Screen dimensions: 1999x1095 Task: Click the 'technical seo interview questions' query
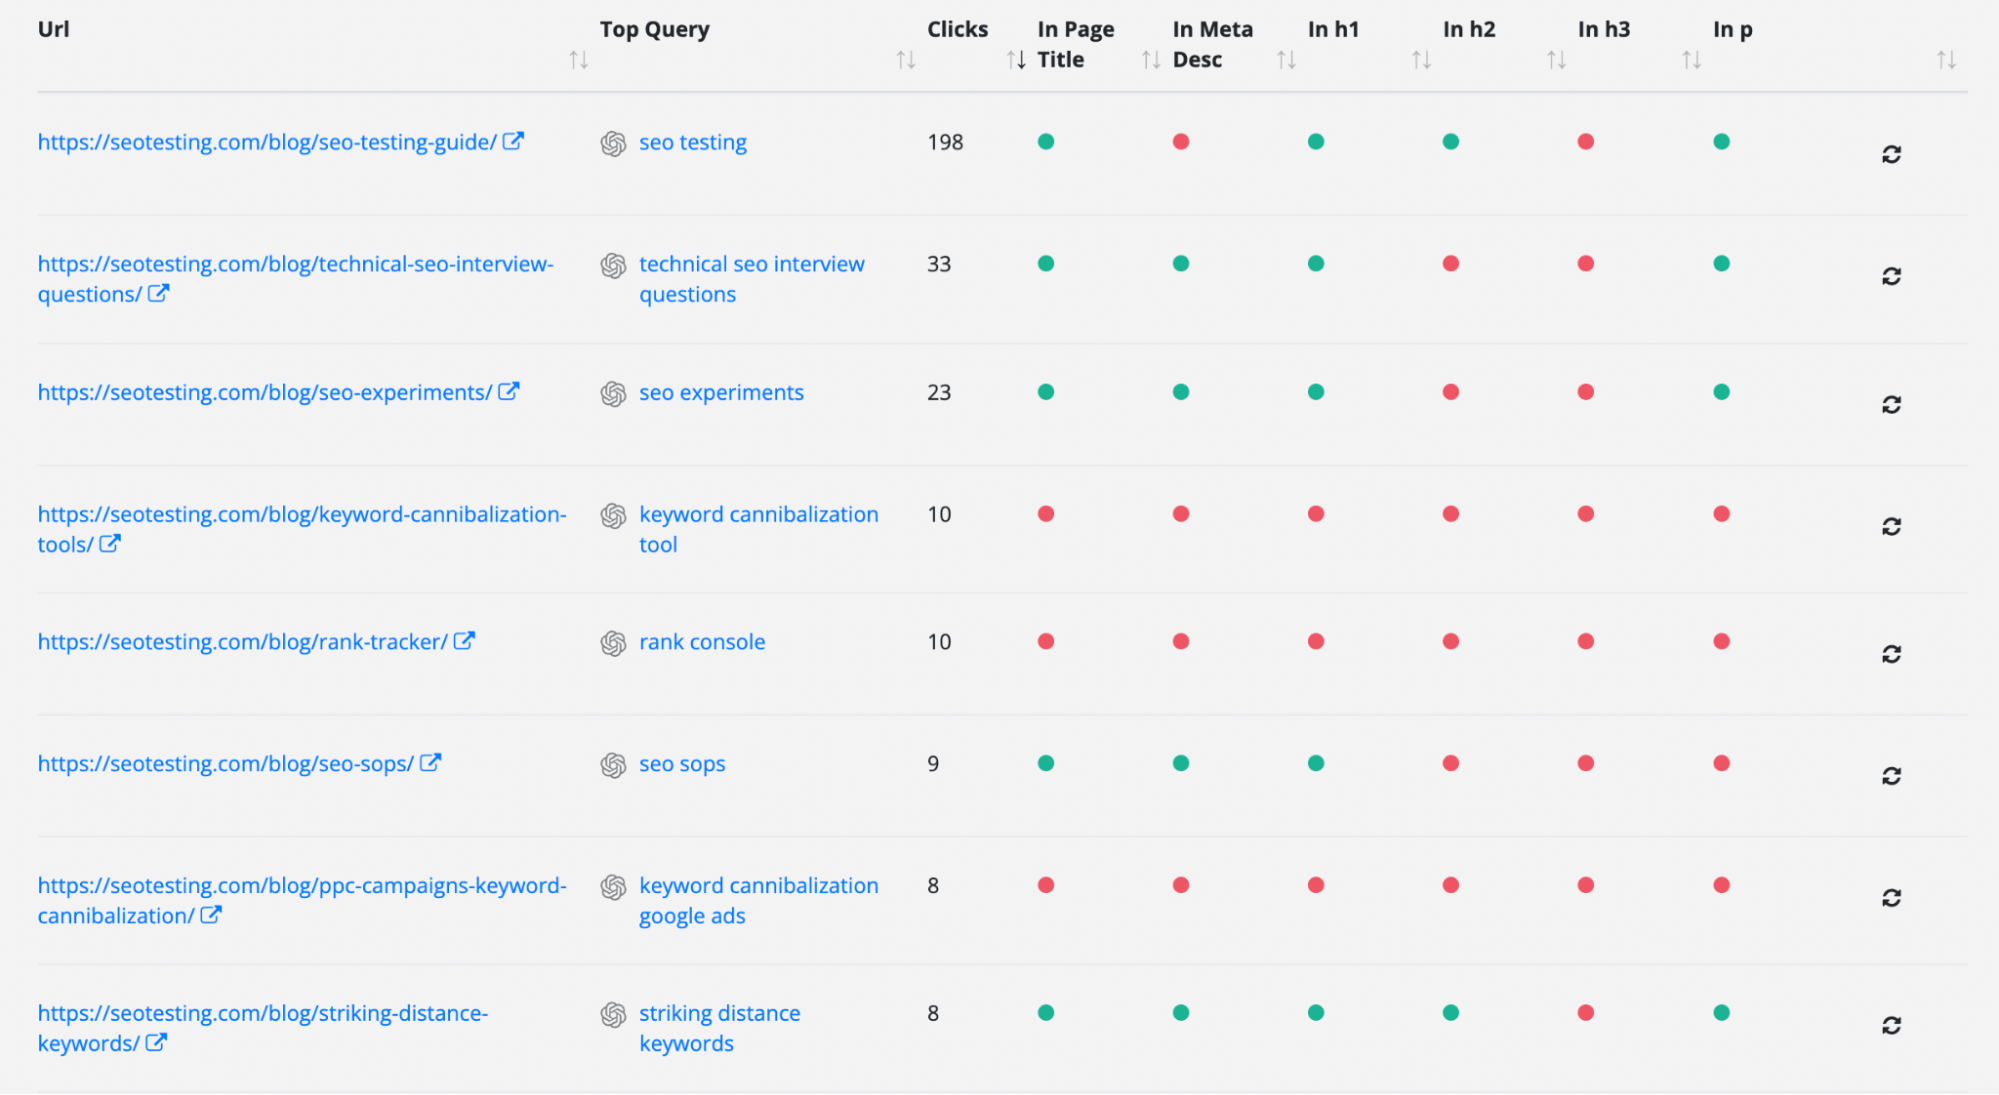point(752,279)
